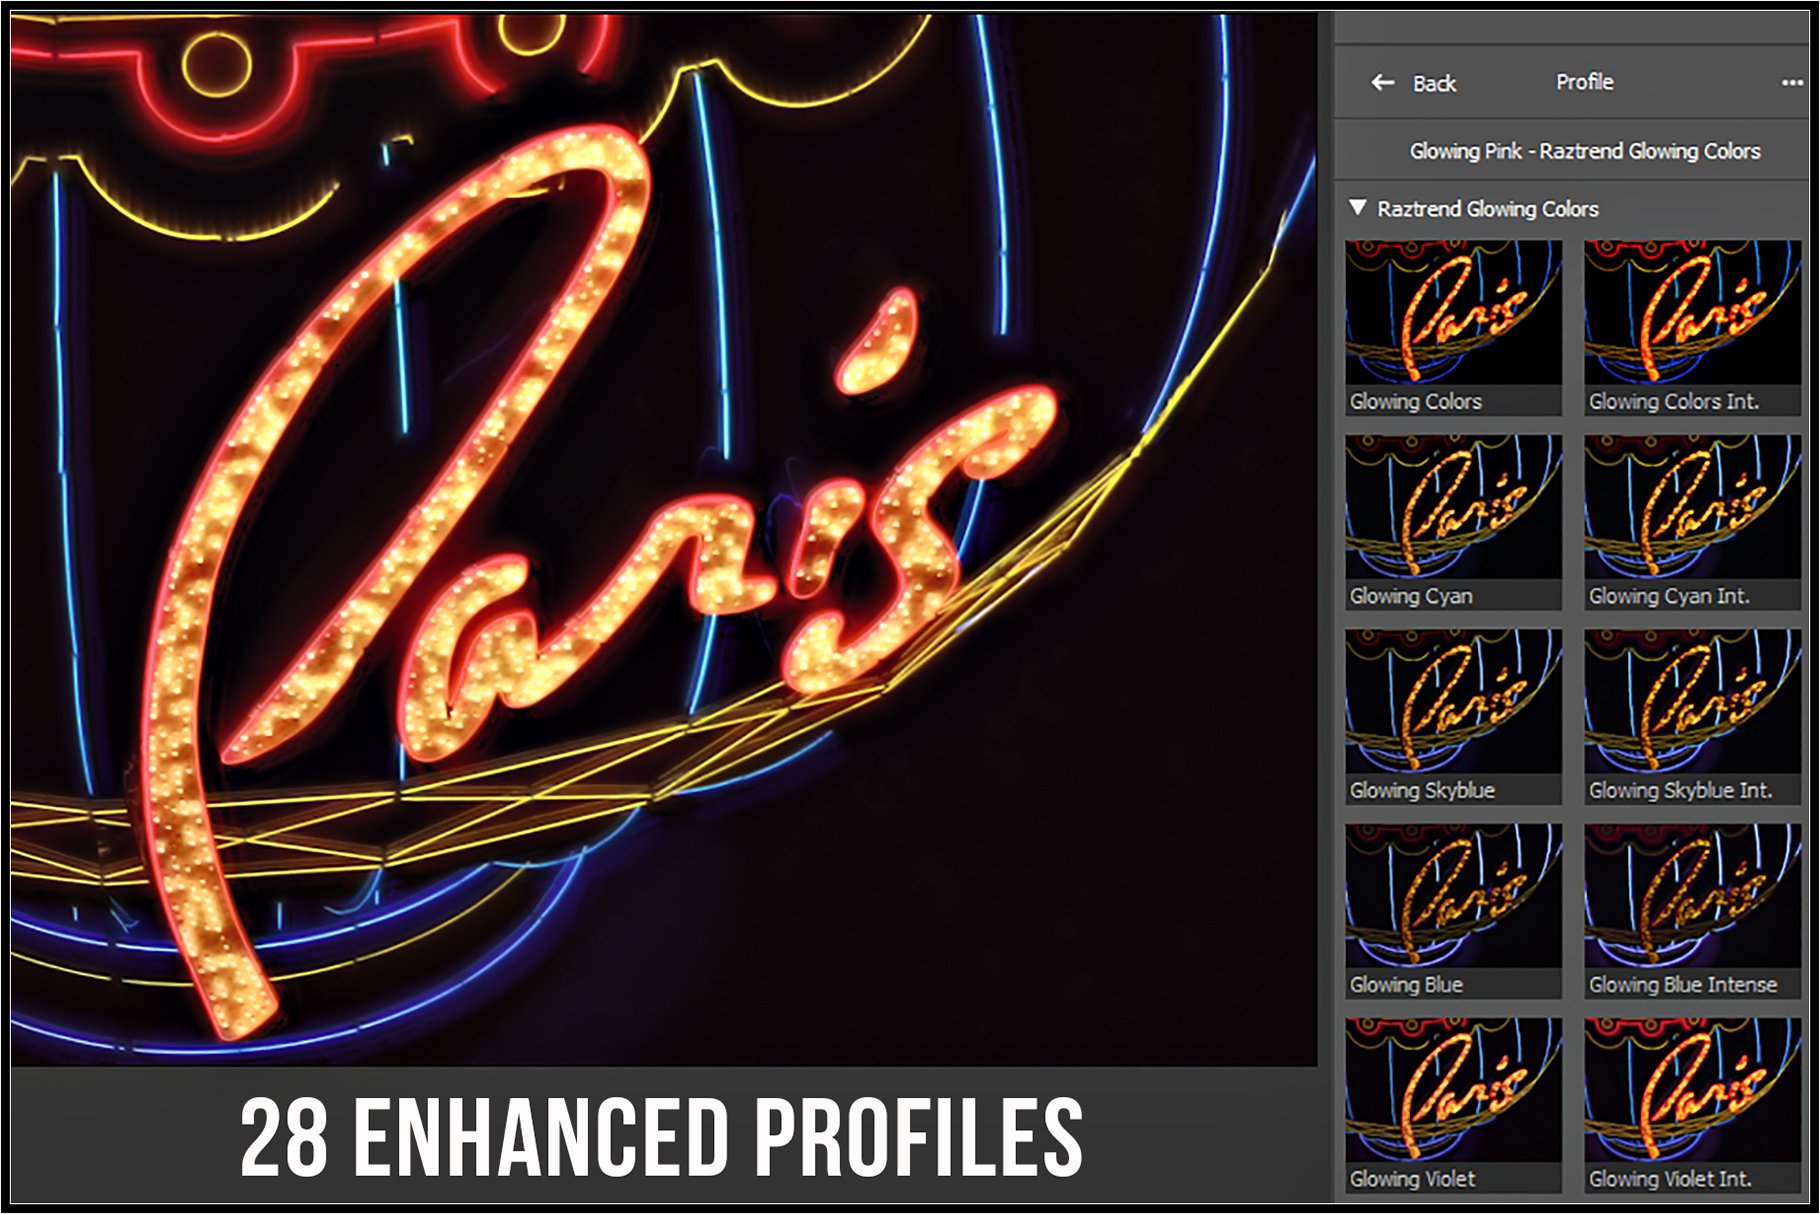Select the Glowing Violet Int. profile
The width and height of the screenshot is (1820, 1214).
(x=1692, y=1105)
